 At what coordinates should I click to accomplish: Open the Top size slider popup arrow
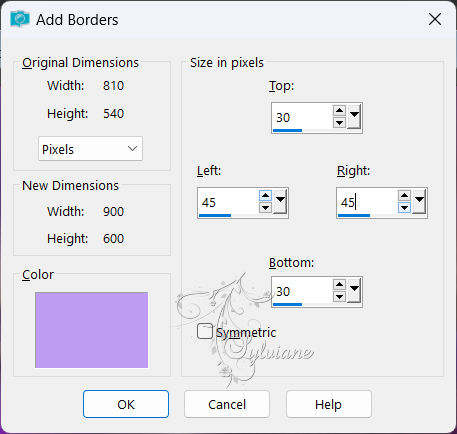click(354, 117)
